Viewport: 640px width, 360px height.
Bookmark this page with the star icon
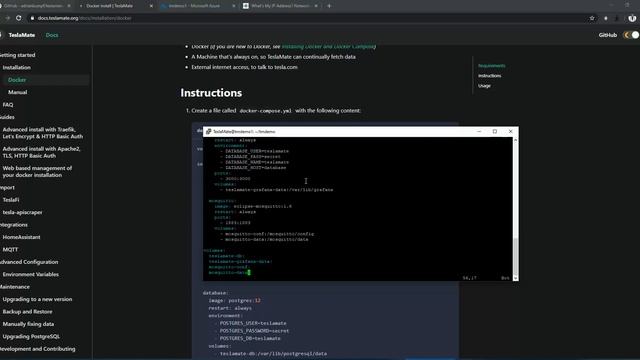pos(592,18)
